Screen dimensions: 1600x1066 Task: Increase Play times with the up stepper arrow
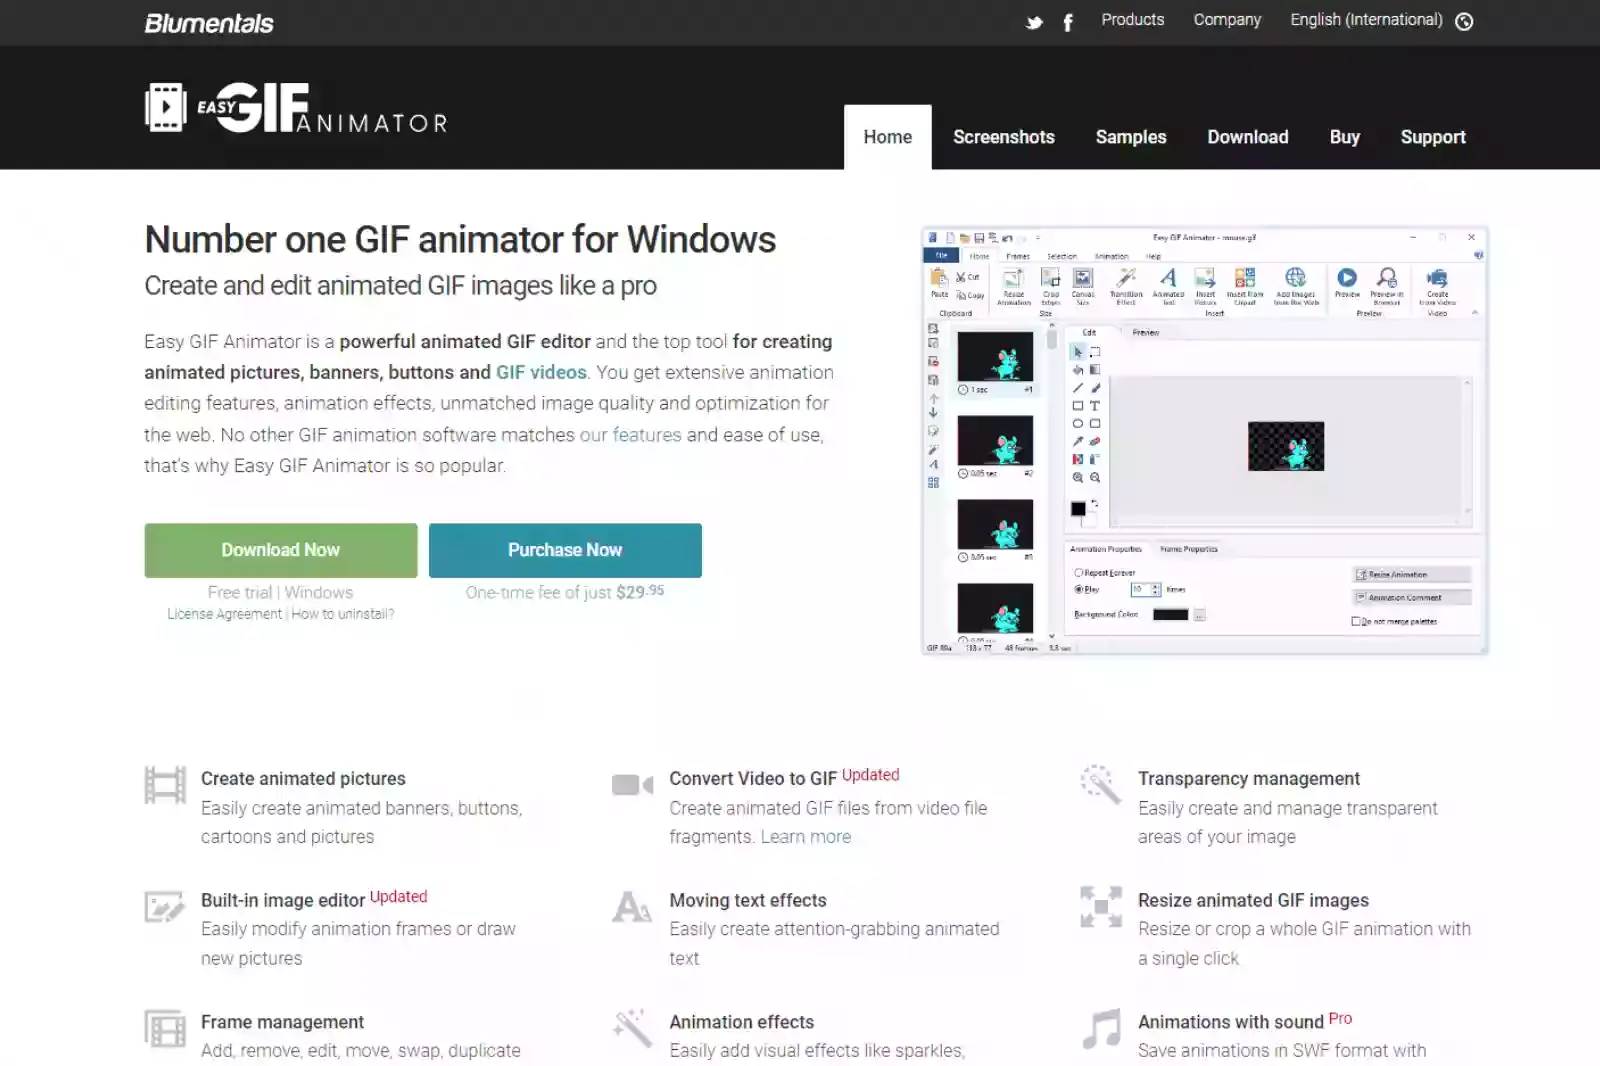(1154, 586)
